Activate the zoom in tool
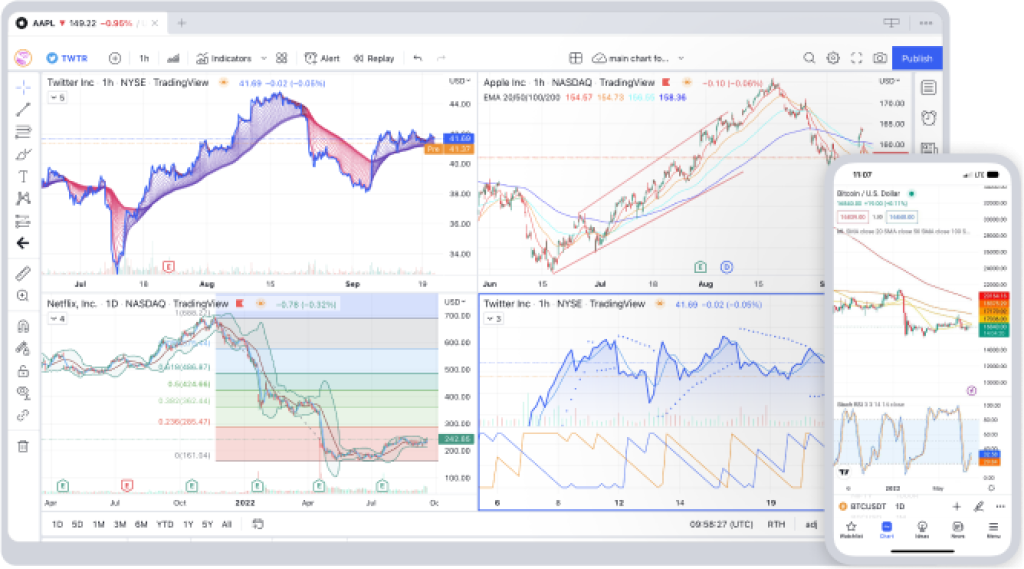Image resolution: width=1024 pixels, height=569 pixels. pos(23,296)
